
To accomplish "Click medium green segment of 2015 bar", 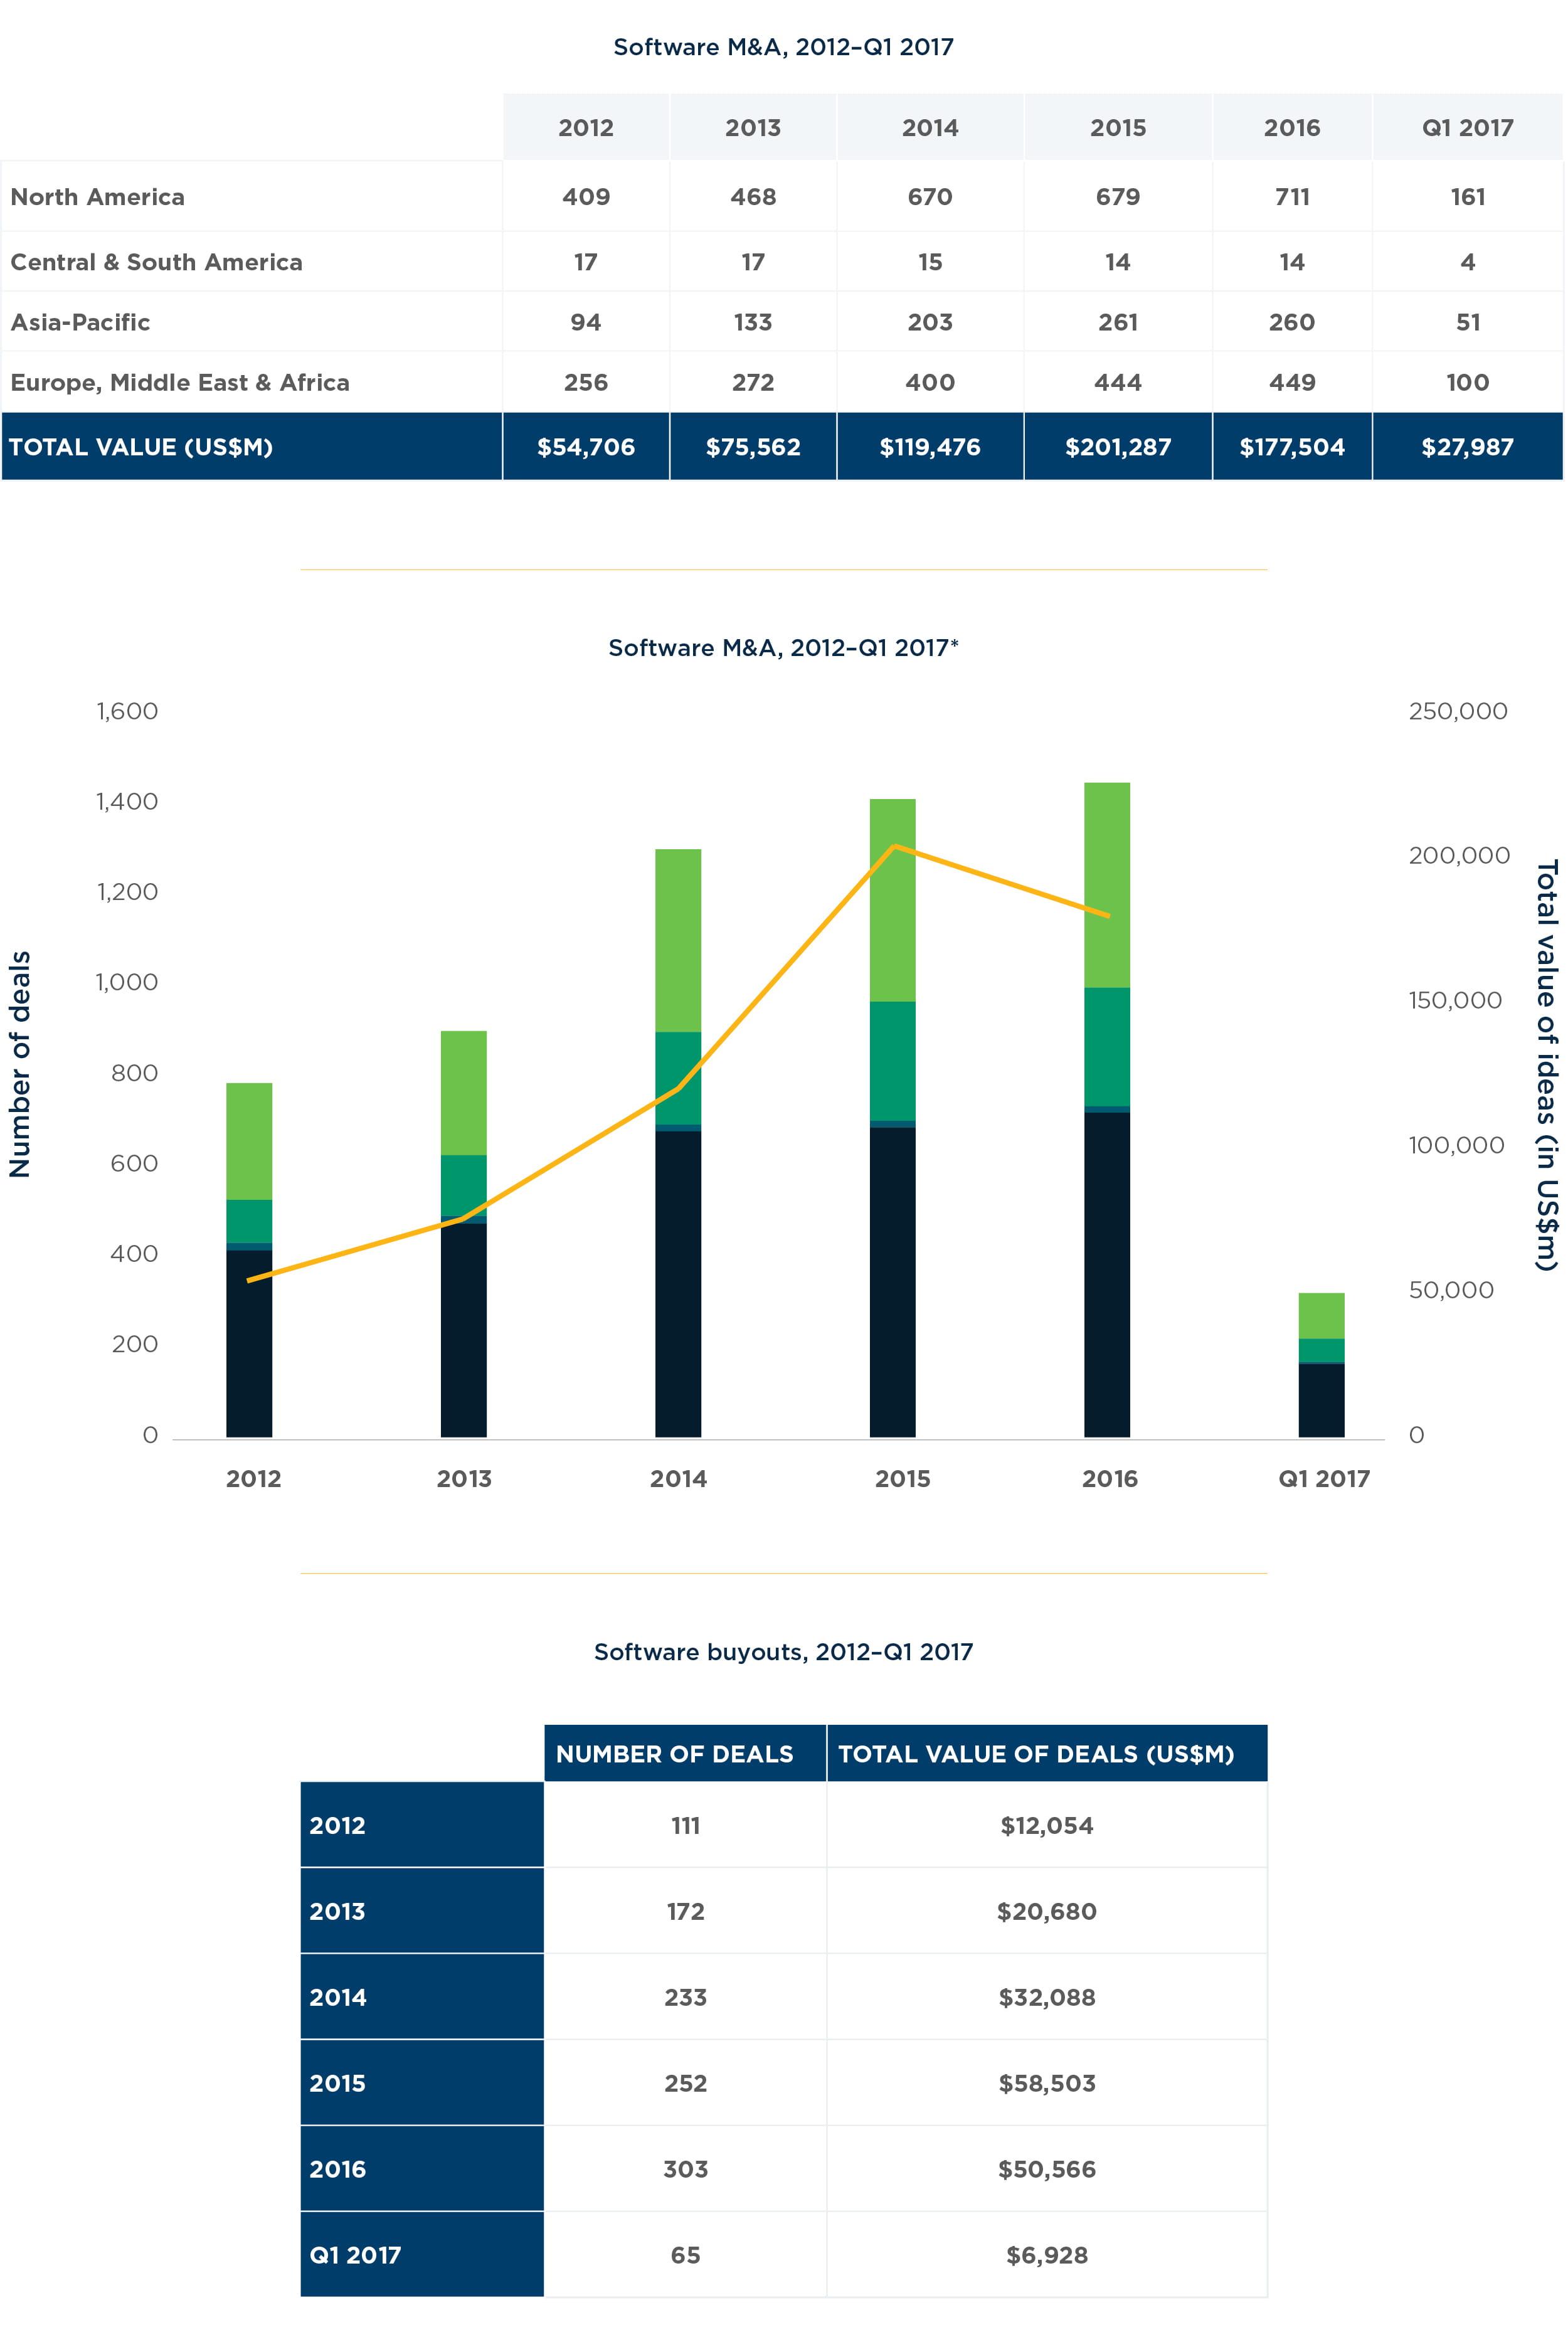I will pyautogui.click(x=892, y=1060).
